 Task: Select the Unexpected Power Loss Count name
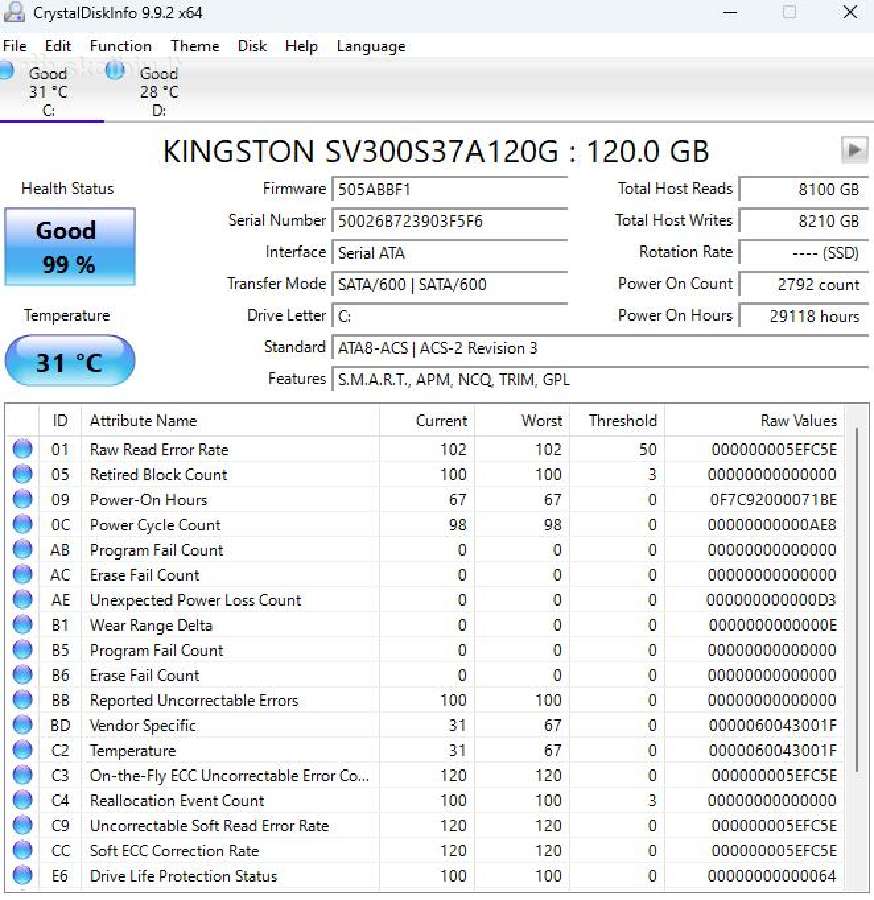click(x=196, y=600)
